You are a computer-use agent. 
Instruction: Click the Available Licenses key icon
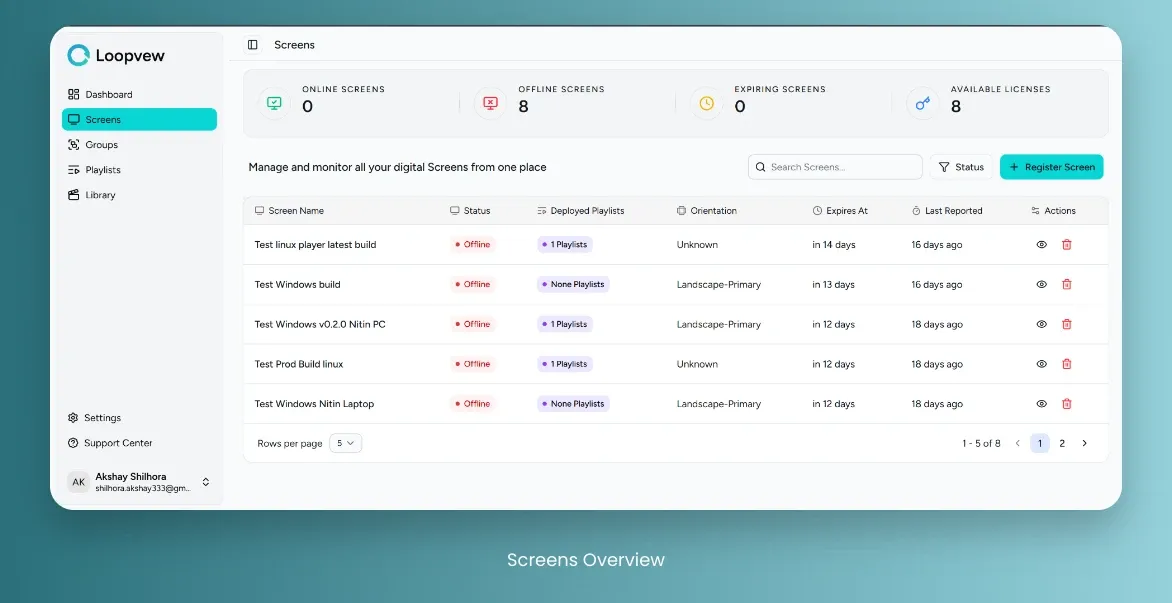click(x=922, y=103)
